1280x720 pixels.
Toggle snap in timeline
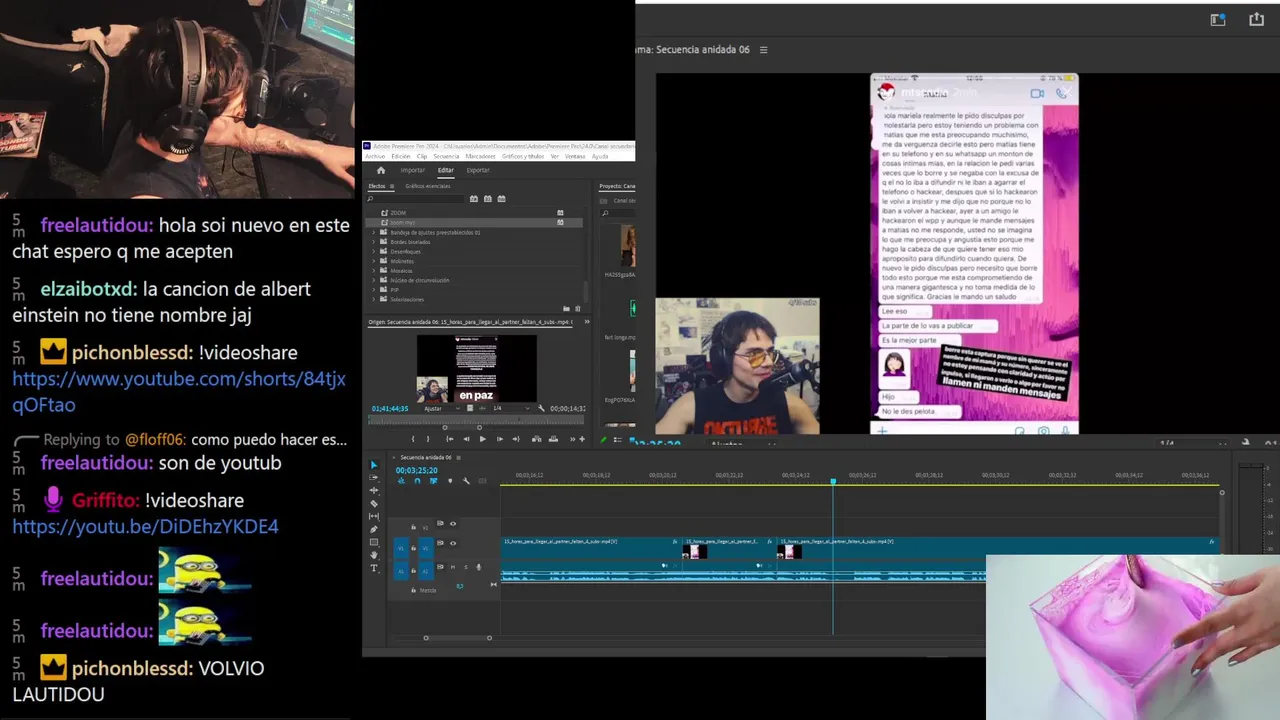[x=417, y=481]
